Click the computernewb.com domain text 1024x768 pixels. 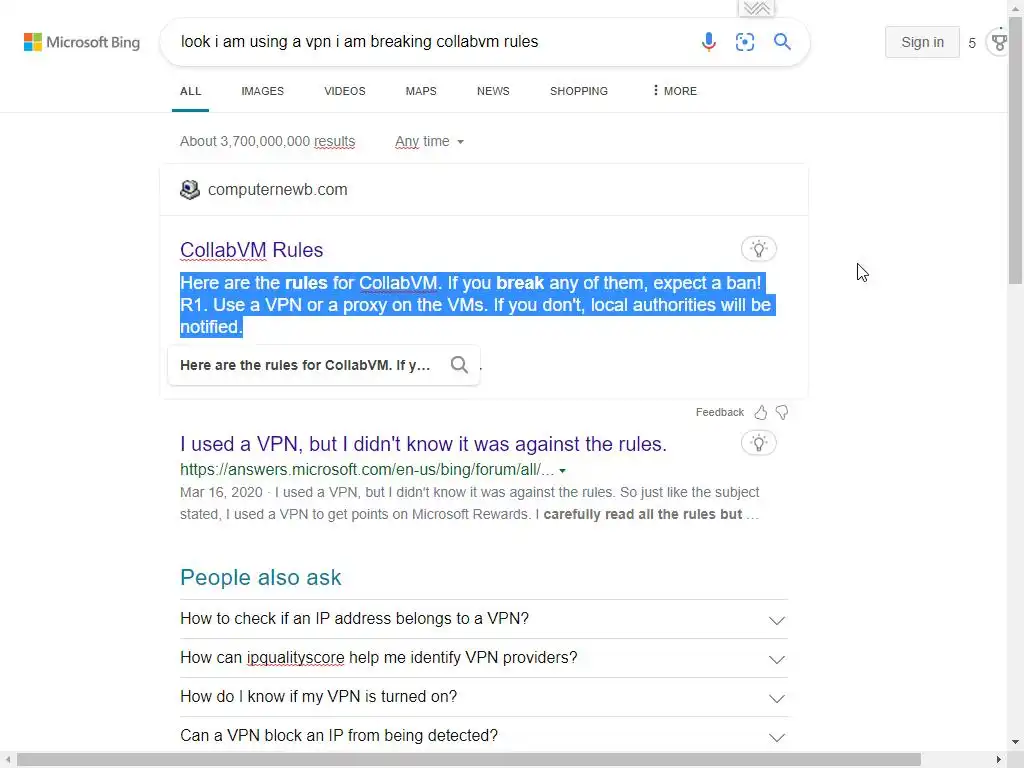pos(278,189)
